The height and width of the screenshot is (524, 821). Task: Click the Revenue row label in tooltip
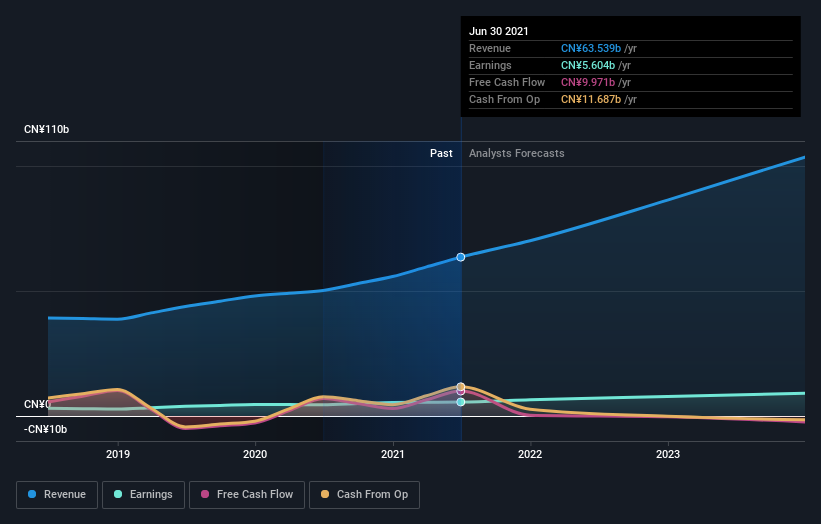pos(490,48)
